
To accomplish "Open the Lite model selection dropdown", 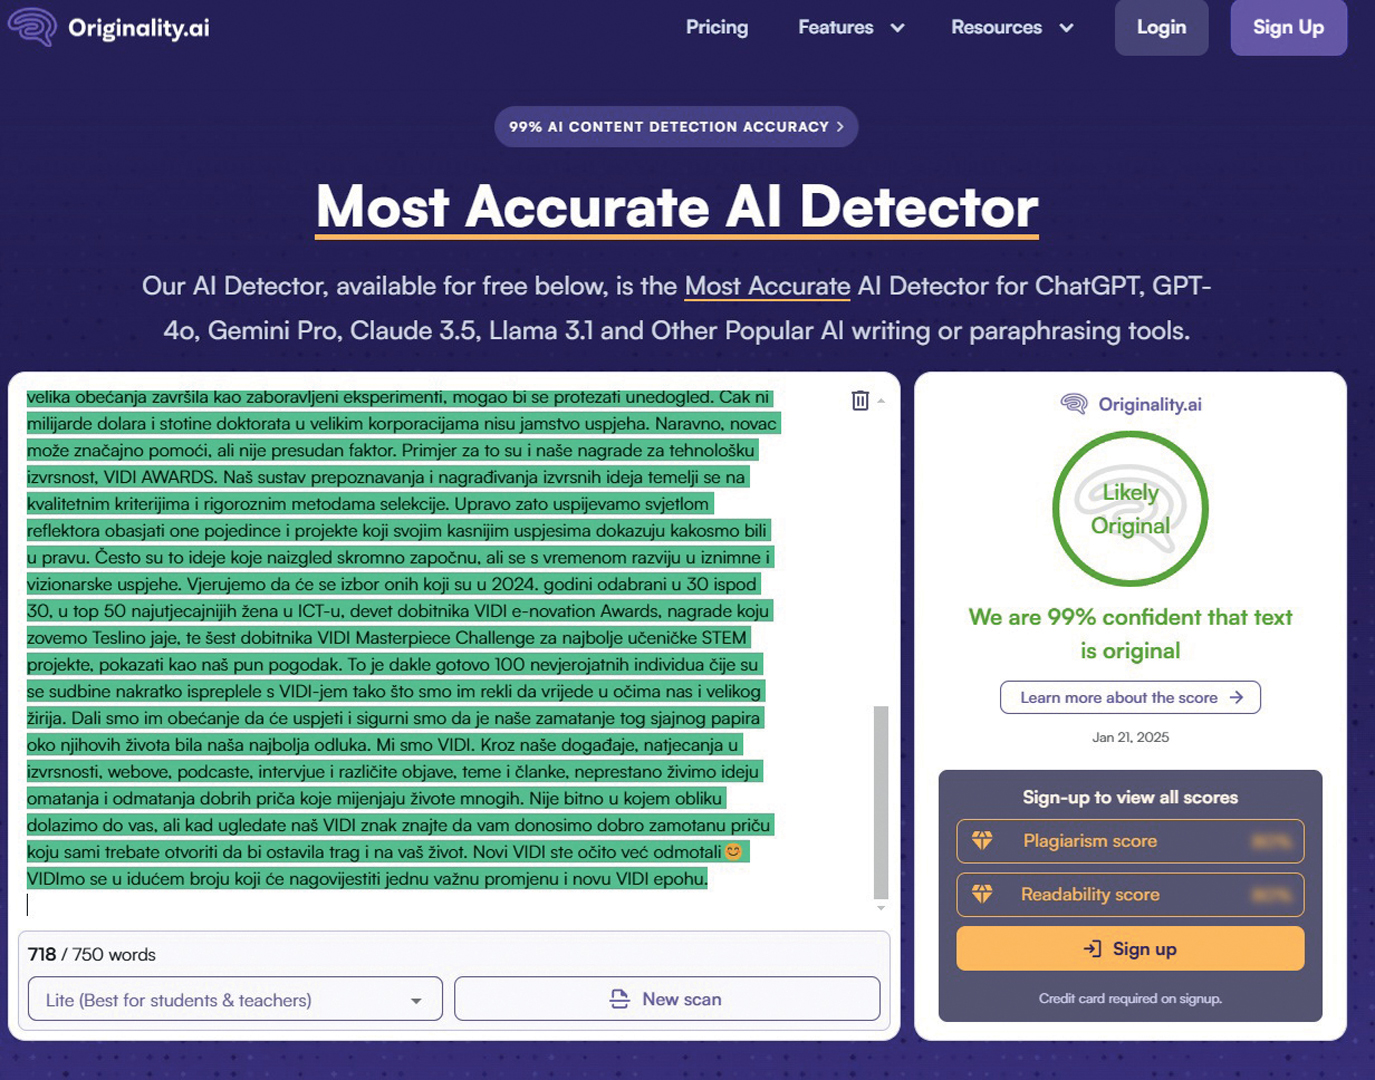I will pyautogui.click(x=235, y=999).
